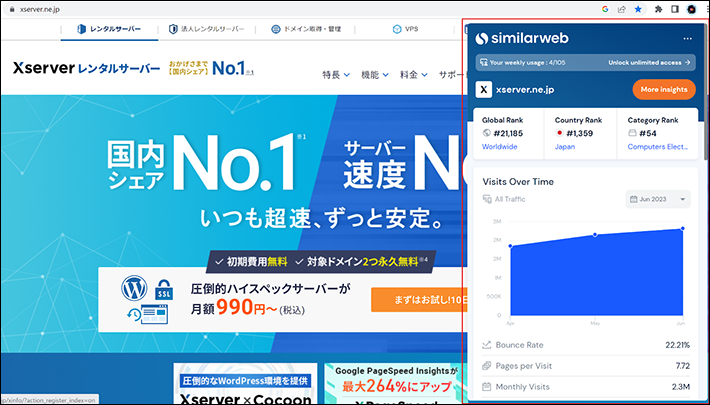Screen dimensions: 710x405
Task: Click the Pages per Visit icon
Action: click(486, 366)
